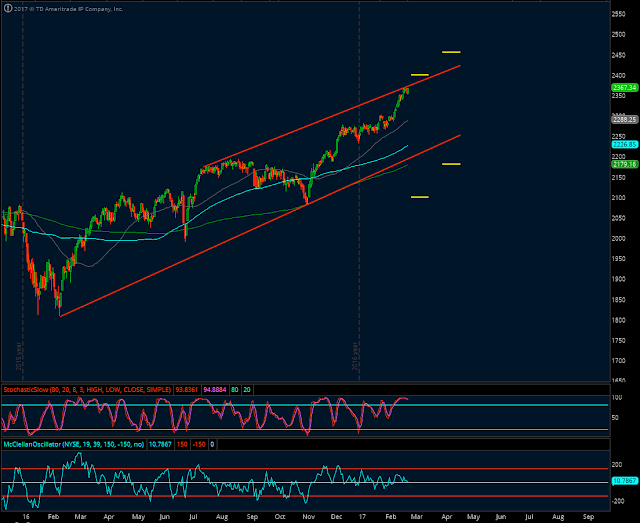This screenshot has height=523, width=640.
Task: Click the stochastic overbought level 80 label
Action: 235,390
